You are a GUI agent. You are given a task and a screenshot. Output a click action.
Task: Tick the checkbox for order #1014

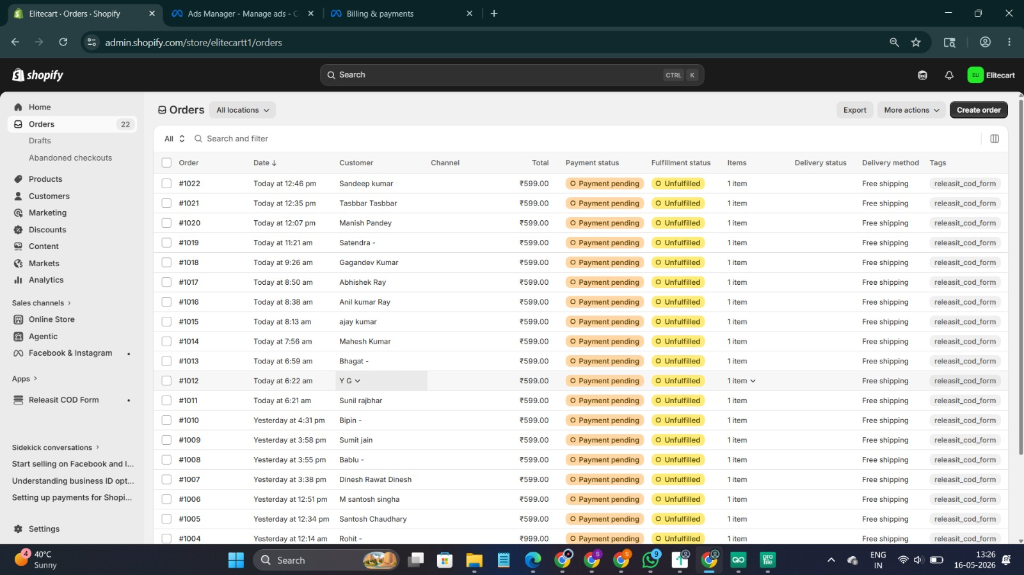[167, 341]
